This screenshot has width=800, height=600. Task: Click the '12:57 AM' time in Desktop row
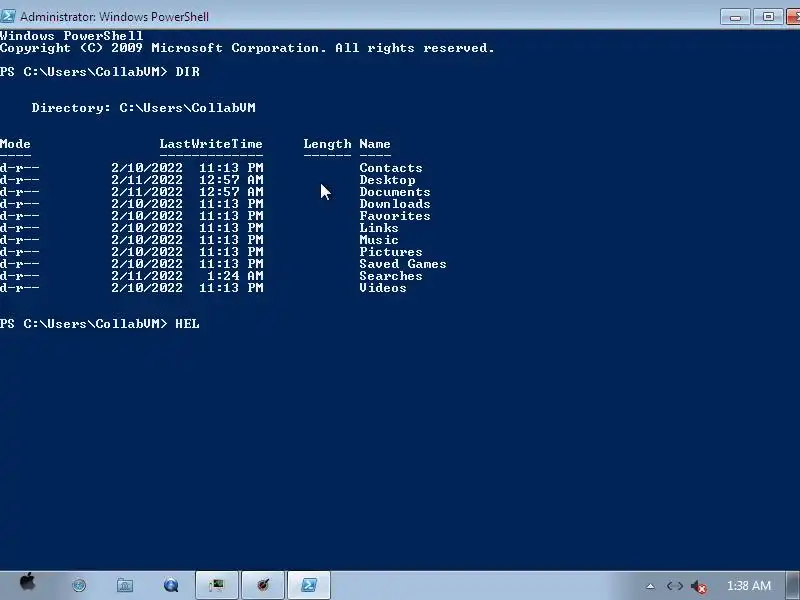tap(231, 180)
